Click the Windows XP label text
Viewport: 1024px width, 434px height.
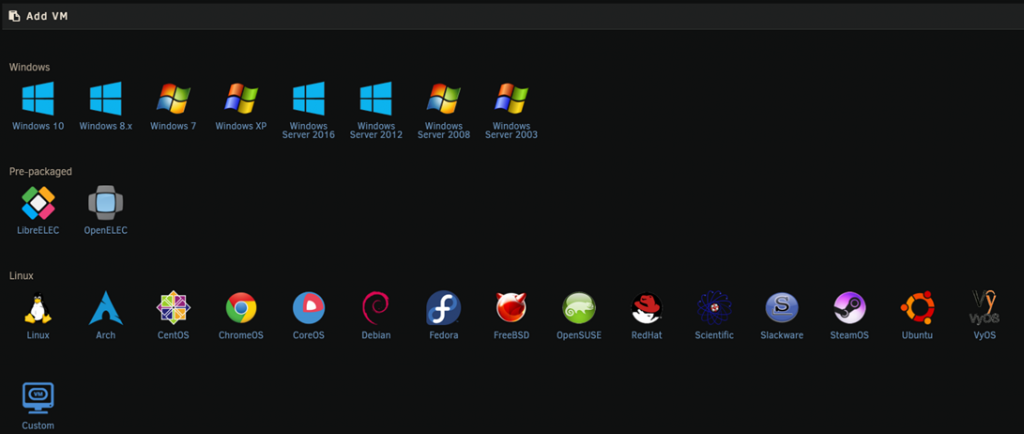pyautogui.click(x=241, y=126)
